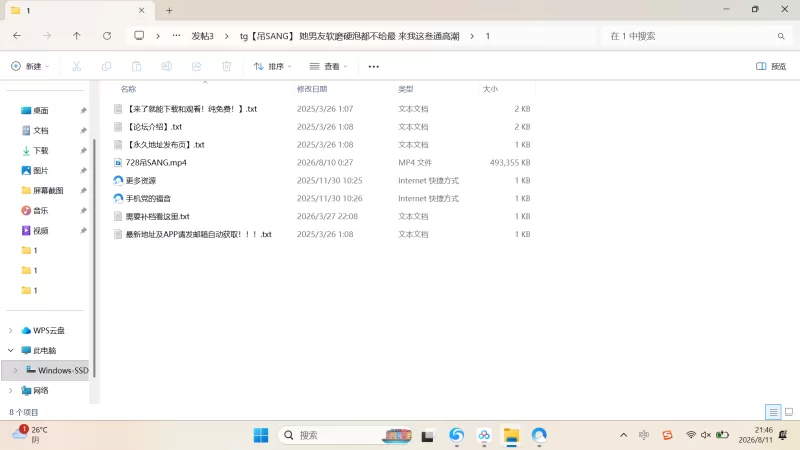Show hidden tray icons chevron

point(623,435)
